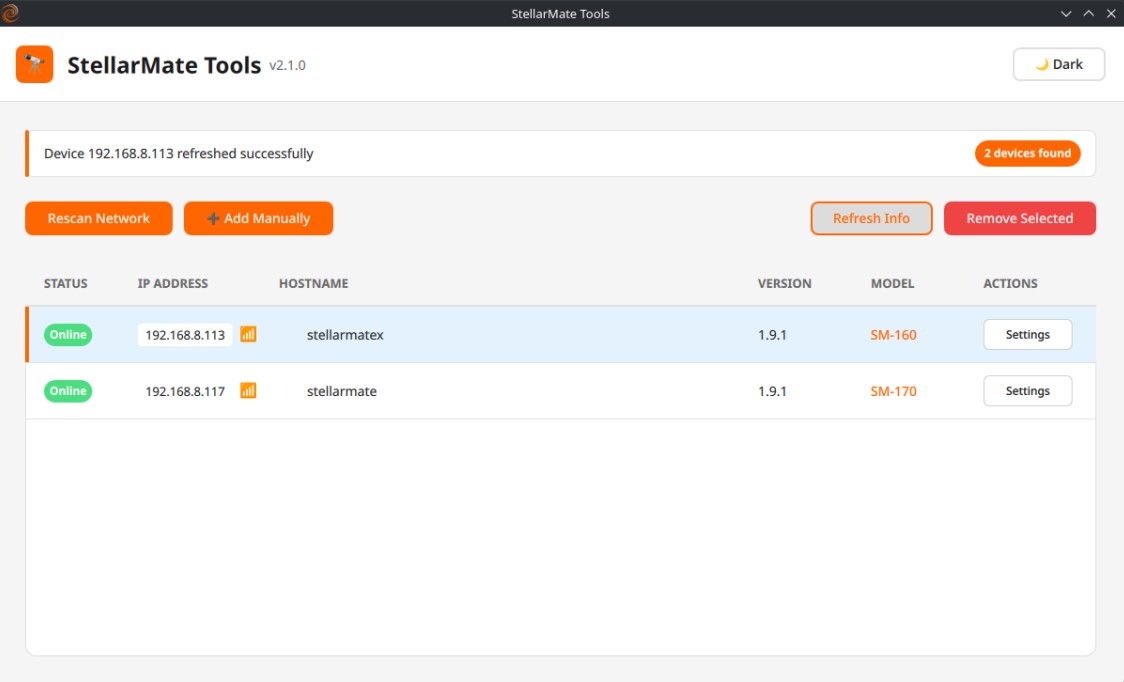Image resolution: width=1124 pixels, height=682 pixels.
Task: Click Wi-Fi signal icon for 192.168.8.117
Action: (x=248, y=391)
